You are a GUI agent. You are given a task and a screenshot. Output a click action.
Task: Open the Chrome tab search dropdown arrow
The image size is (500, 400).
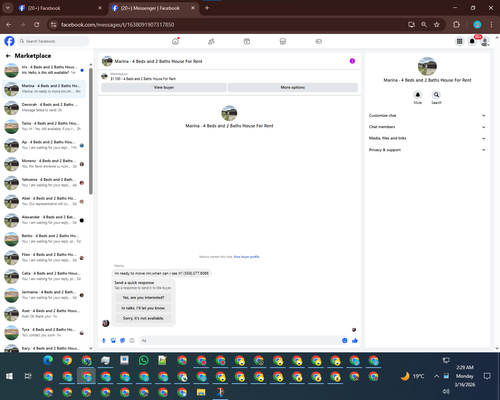coord(7,8)
